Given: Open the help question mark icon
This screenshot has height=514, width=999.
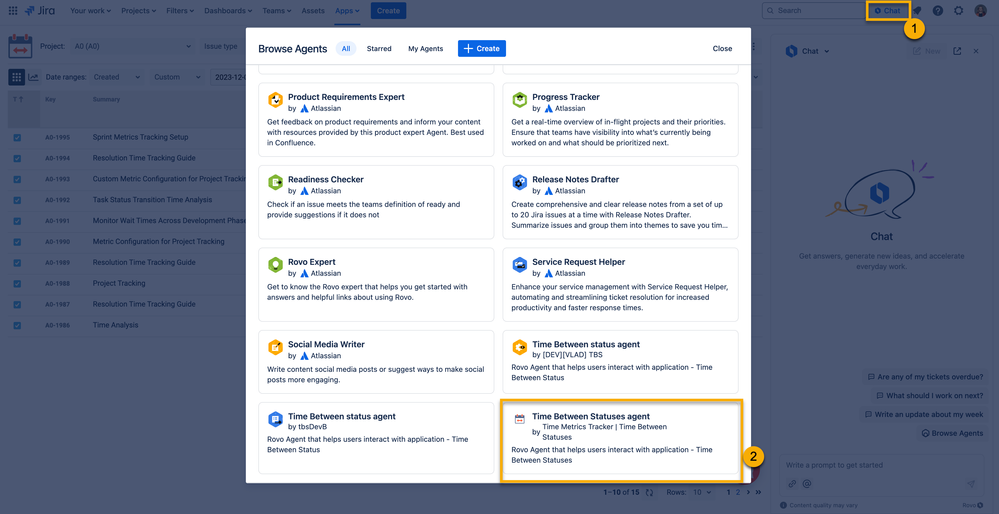Looking at the screenshot, I should click(x=938, y=11).
